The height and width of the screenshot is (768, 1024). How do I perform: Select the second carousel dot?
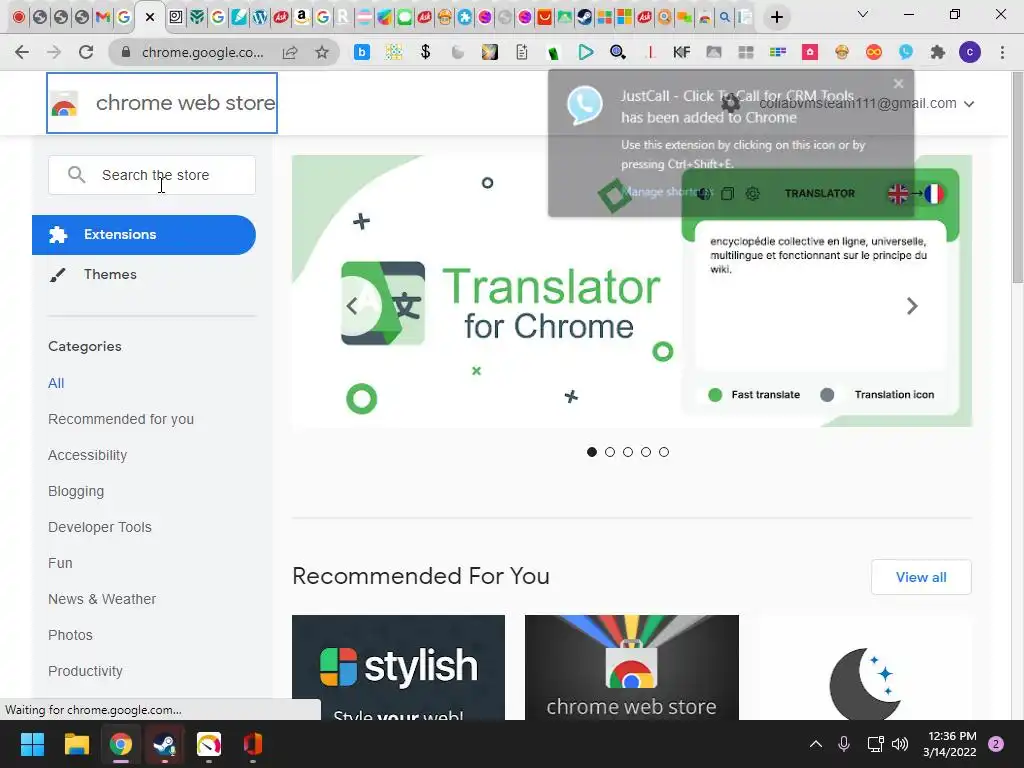tap(610, 452)
